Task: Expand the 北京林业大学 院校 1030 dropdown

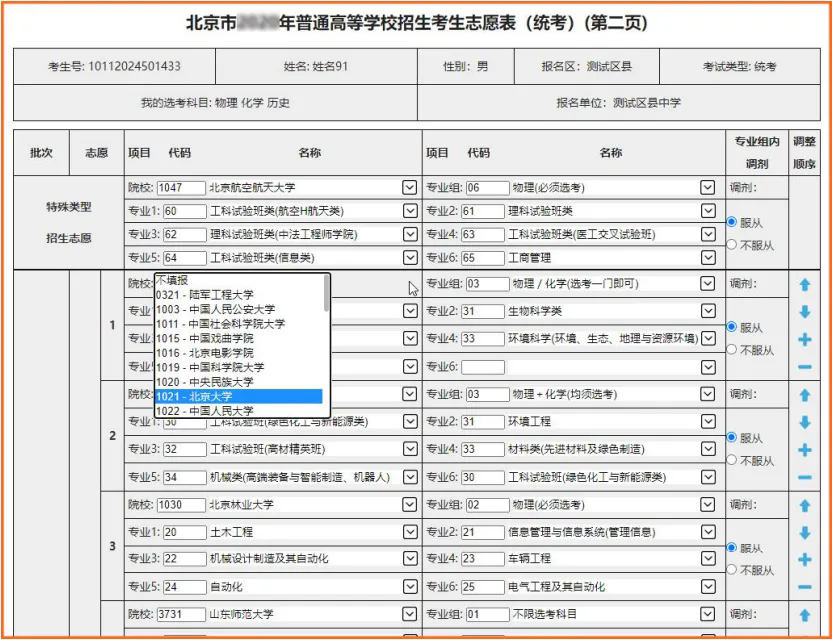Action: (409, 504)
